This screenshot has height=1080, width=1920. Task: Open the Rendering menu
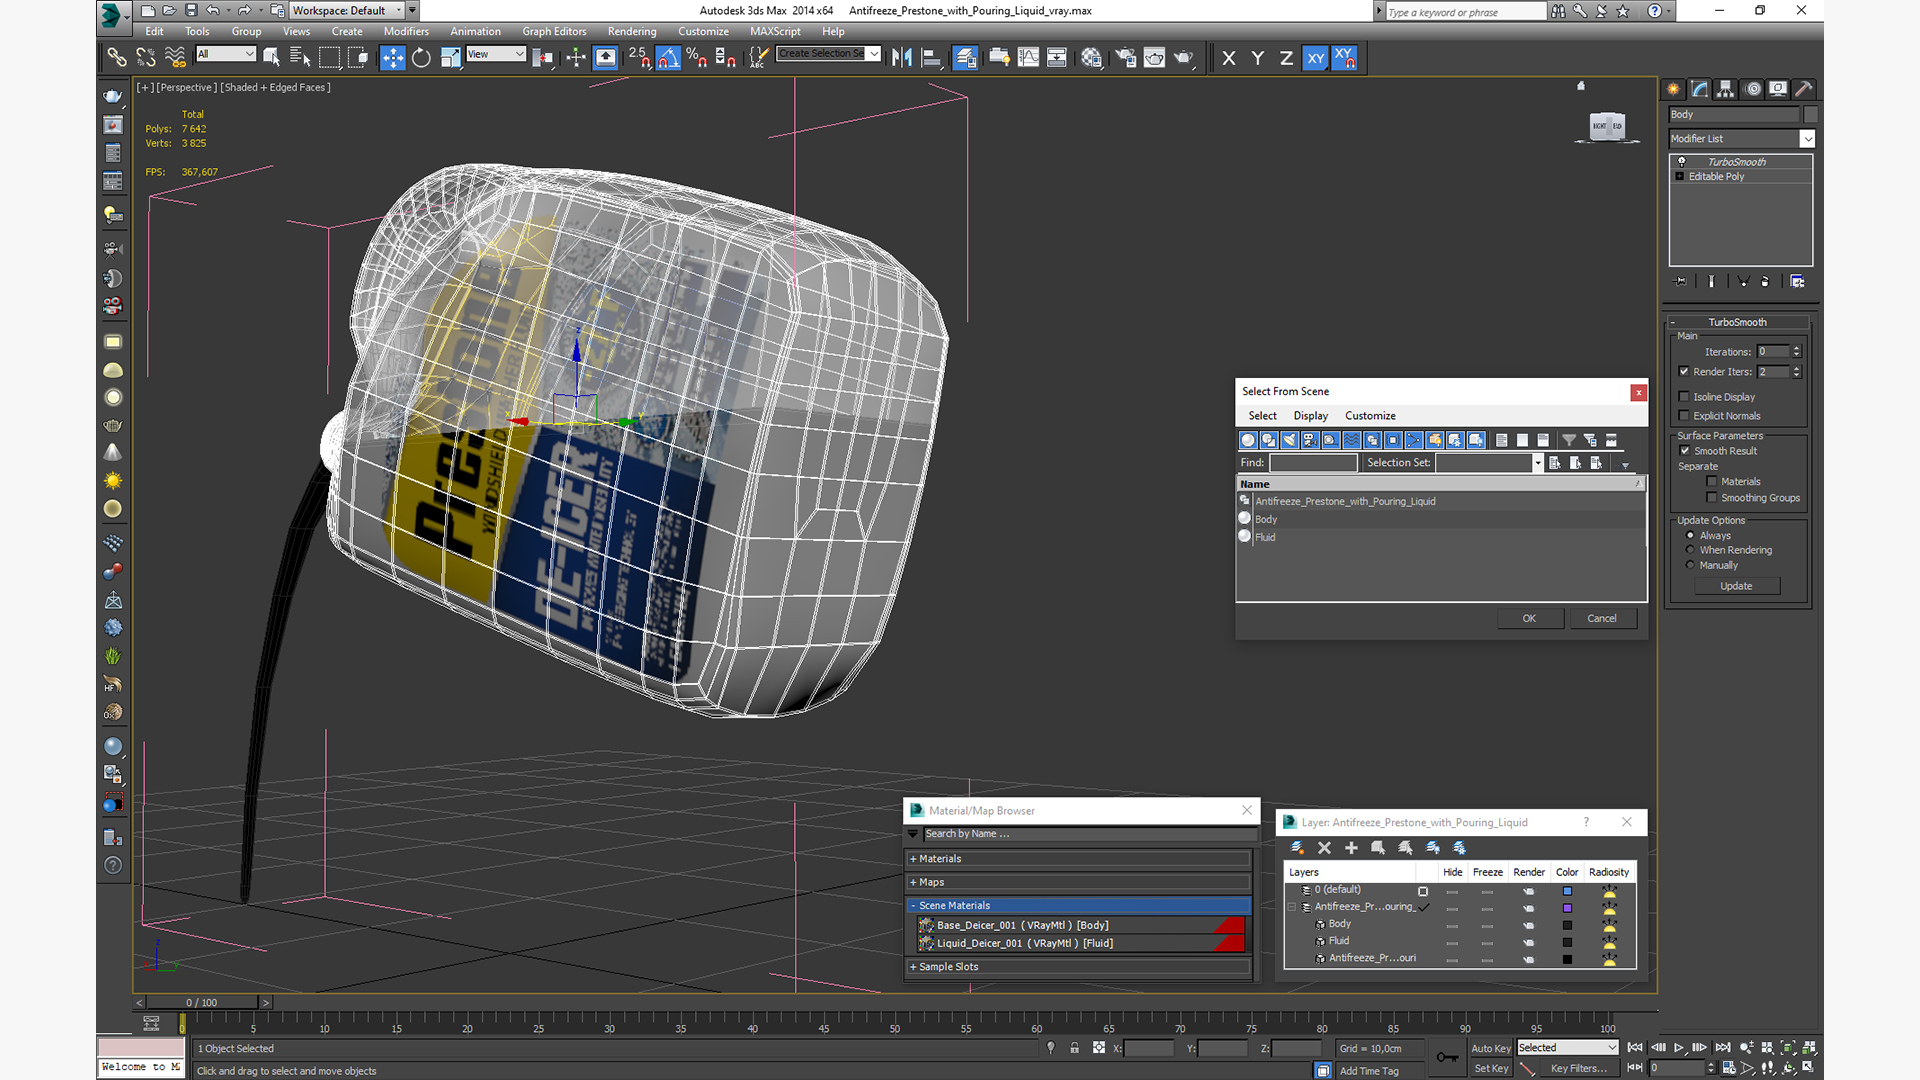tap(632, 32)
